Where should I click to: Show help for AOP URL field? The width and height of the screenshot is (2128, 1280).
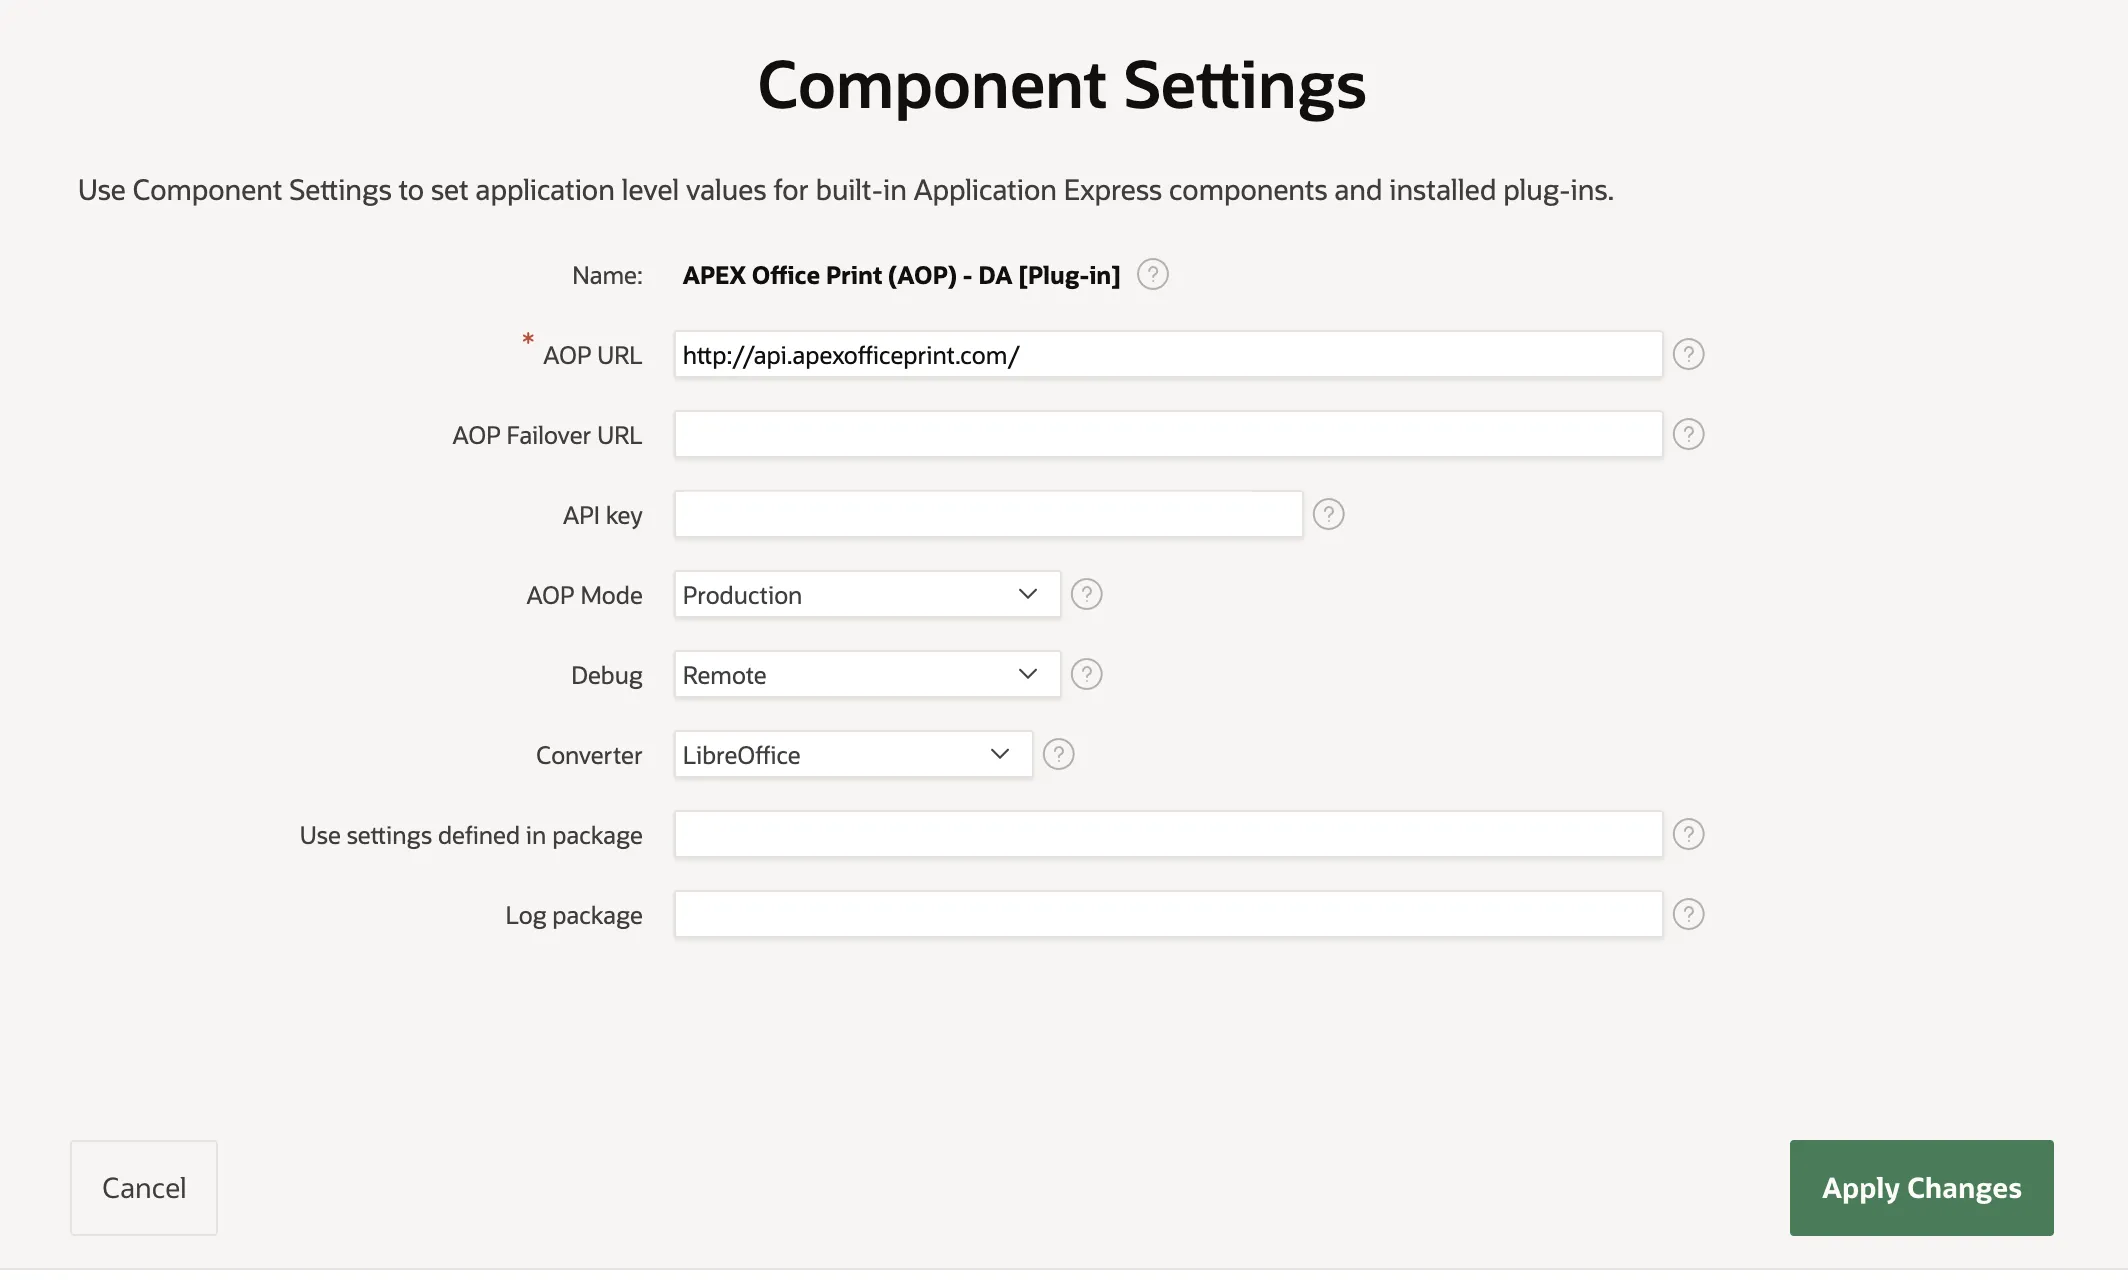pyautogui.click(x=1688, y=354)
